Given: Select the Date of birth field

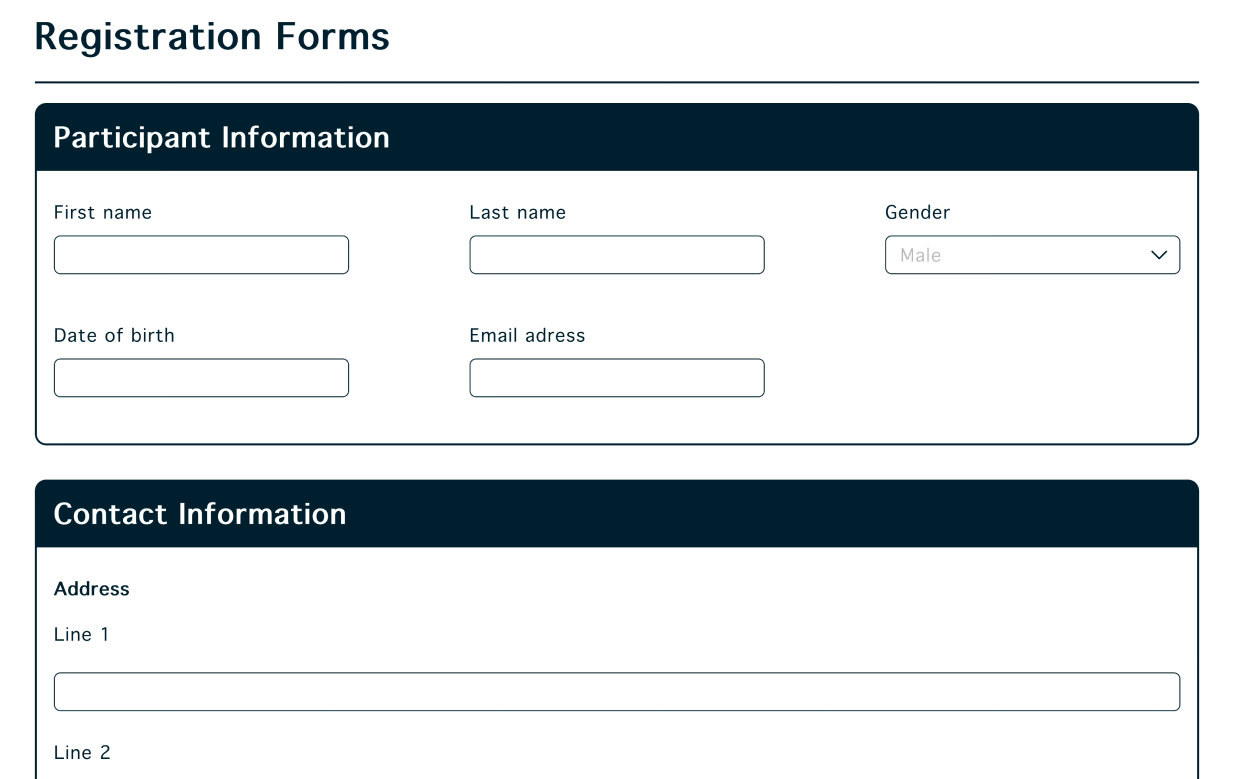Looking at the screenshot, I should point(200,377).
